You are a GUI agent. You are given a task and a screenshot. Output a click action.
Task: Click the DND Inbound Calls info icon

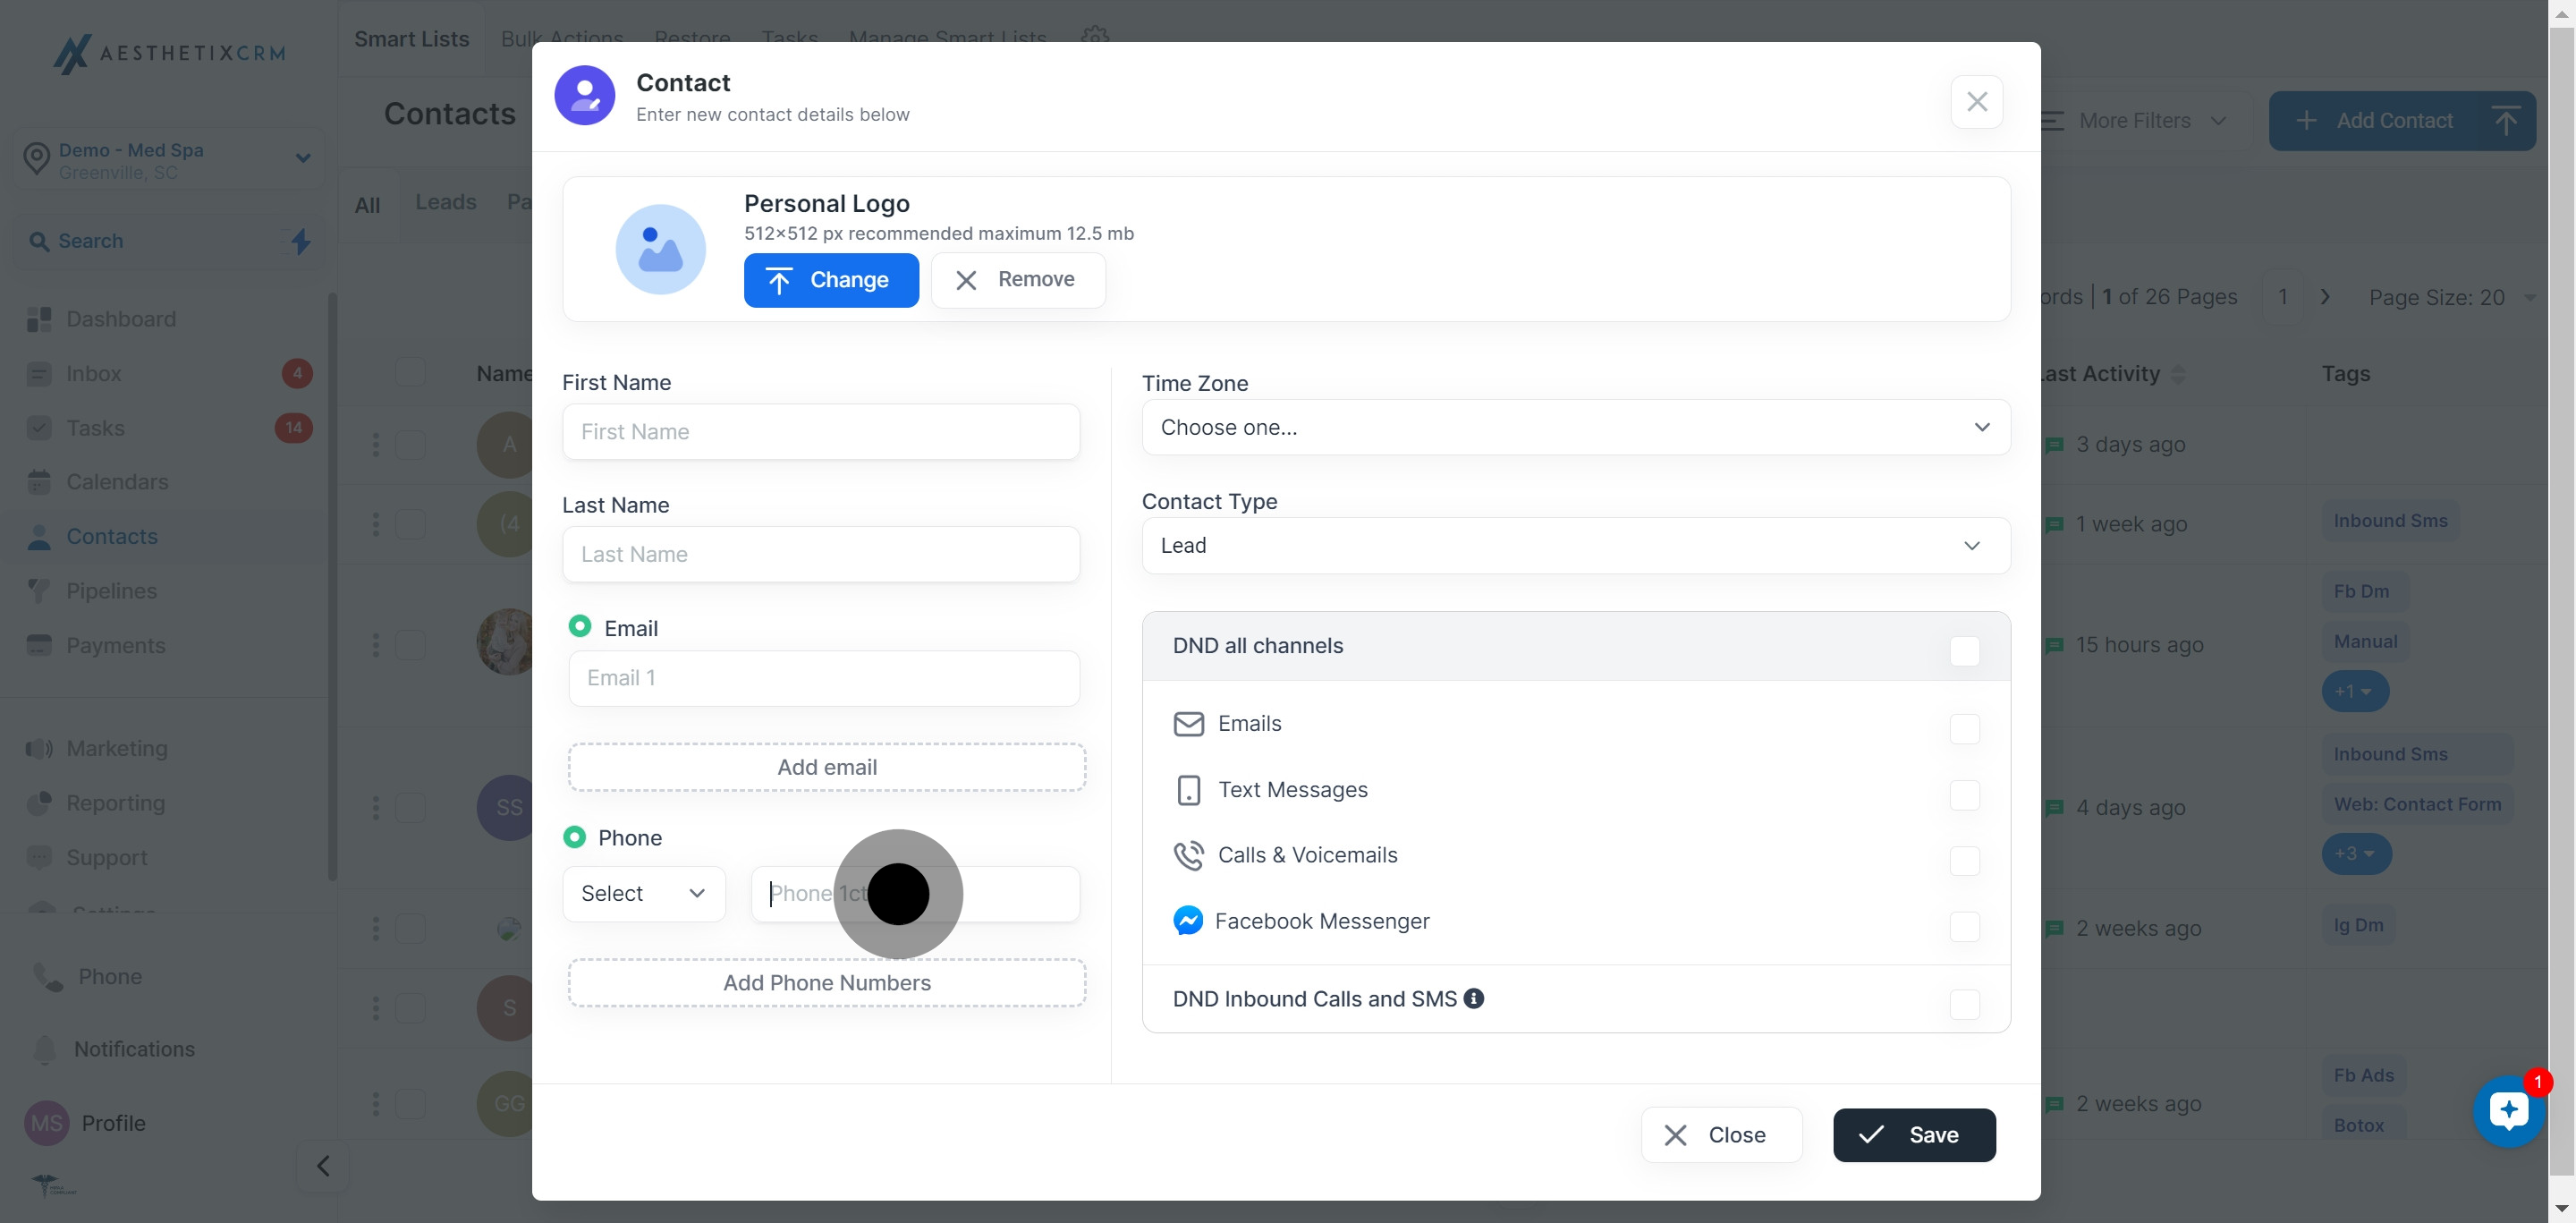1473,998
